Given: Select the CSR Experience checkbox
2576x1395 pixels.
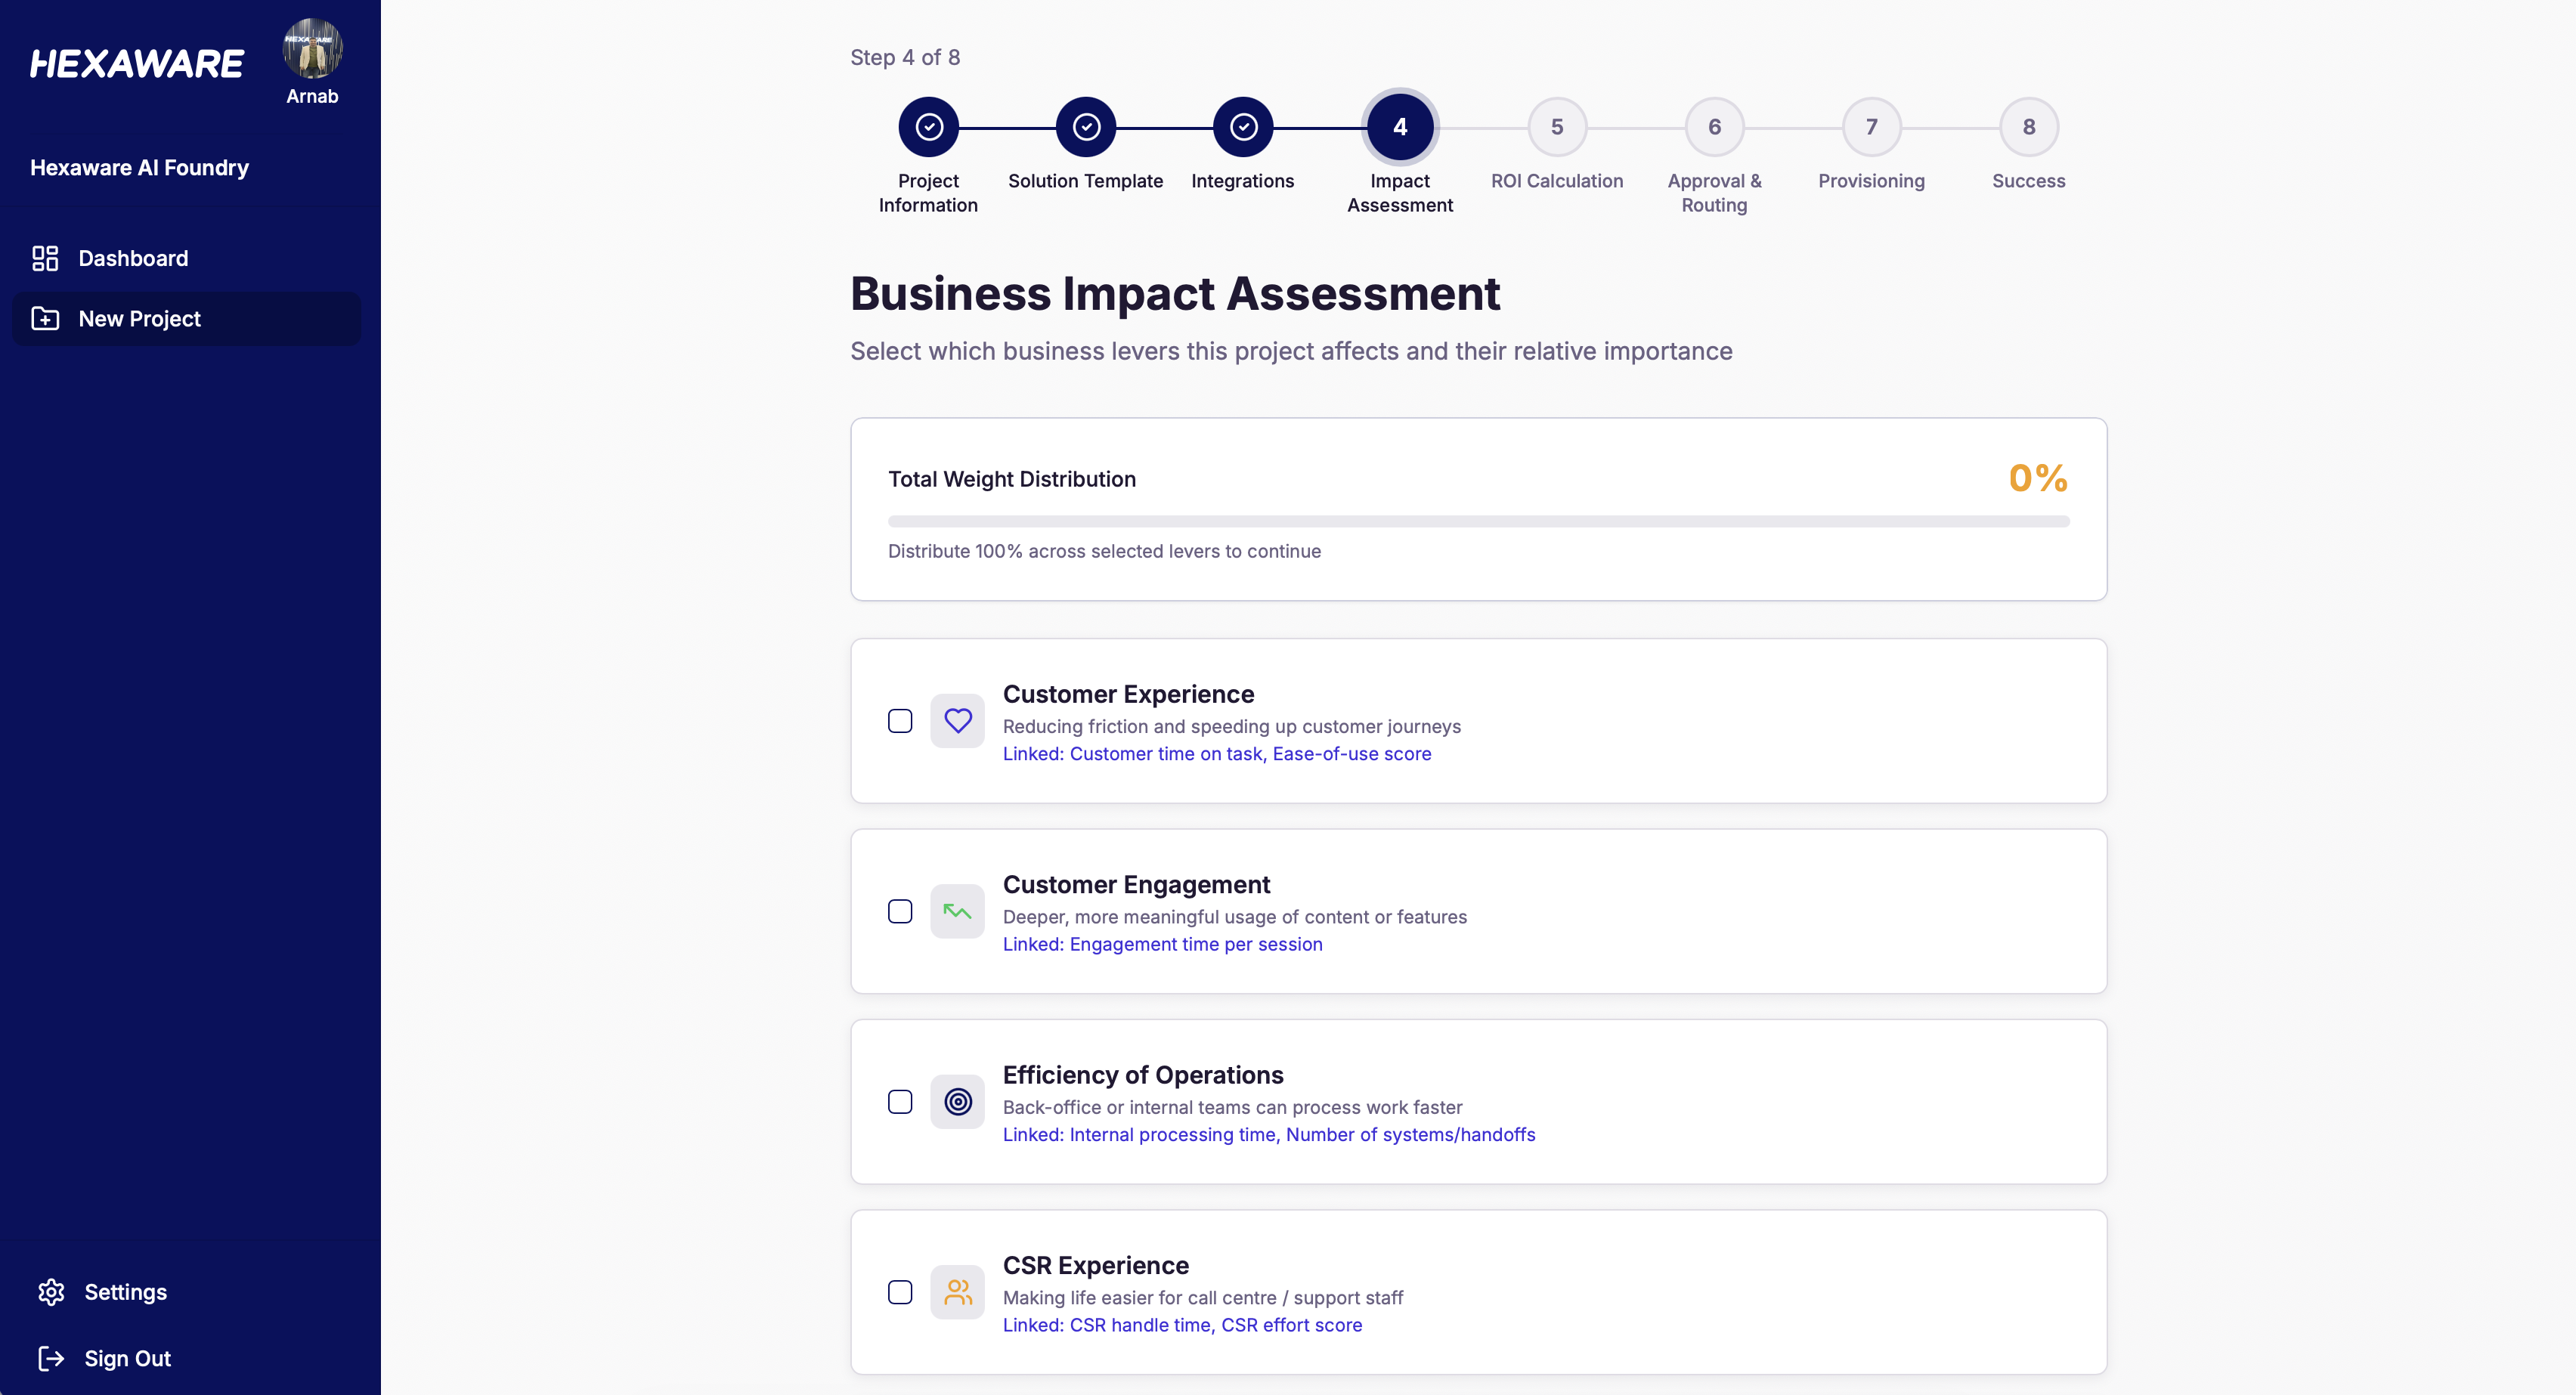Looking at the screenshot, I should (900, 1292).
